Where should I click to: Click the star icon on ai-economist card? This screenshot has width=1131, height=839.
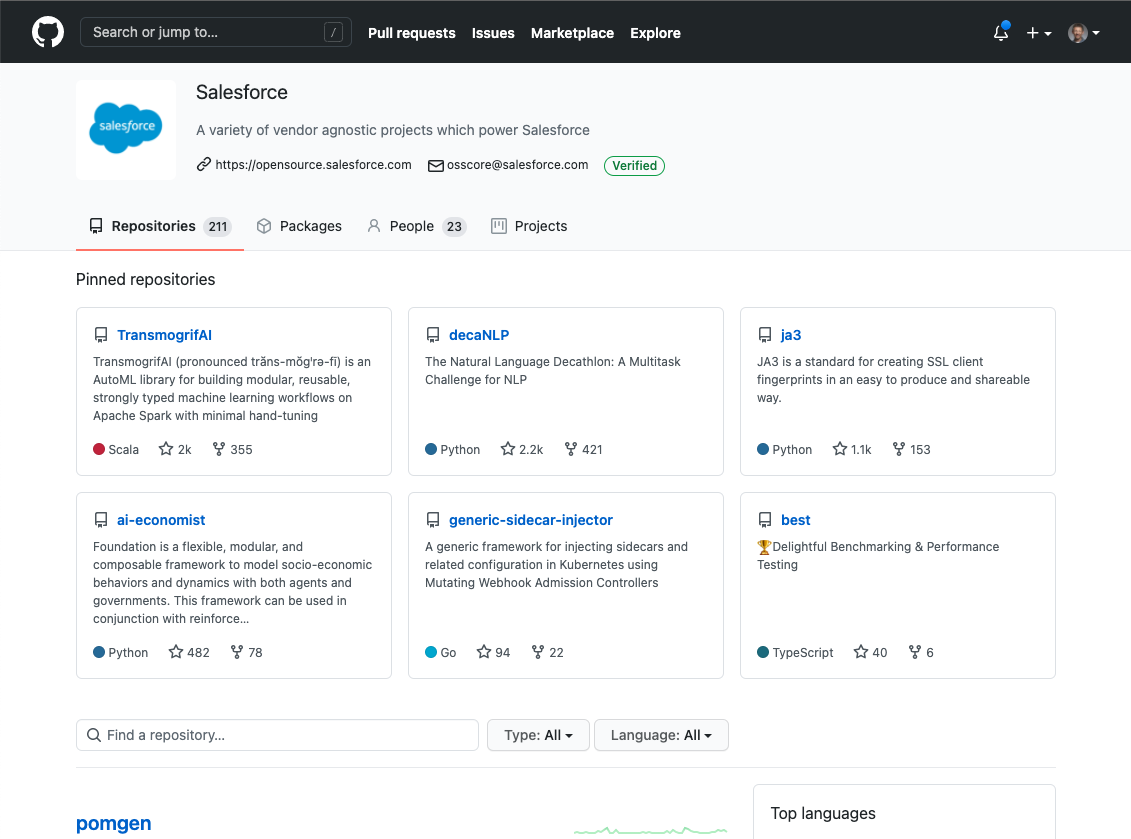(175, 651)
